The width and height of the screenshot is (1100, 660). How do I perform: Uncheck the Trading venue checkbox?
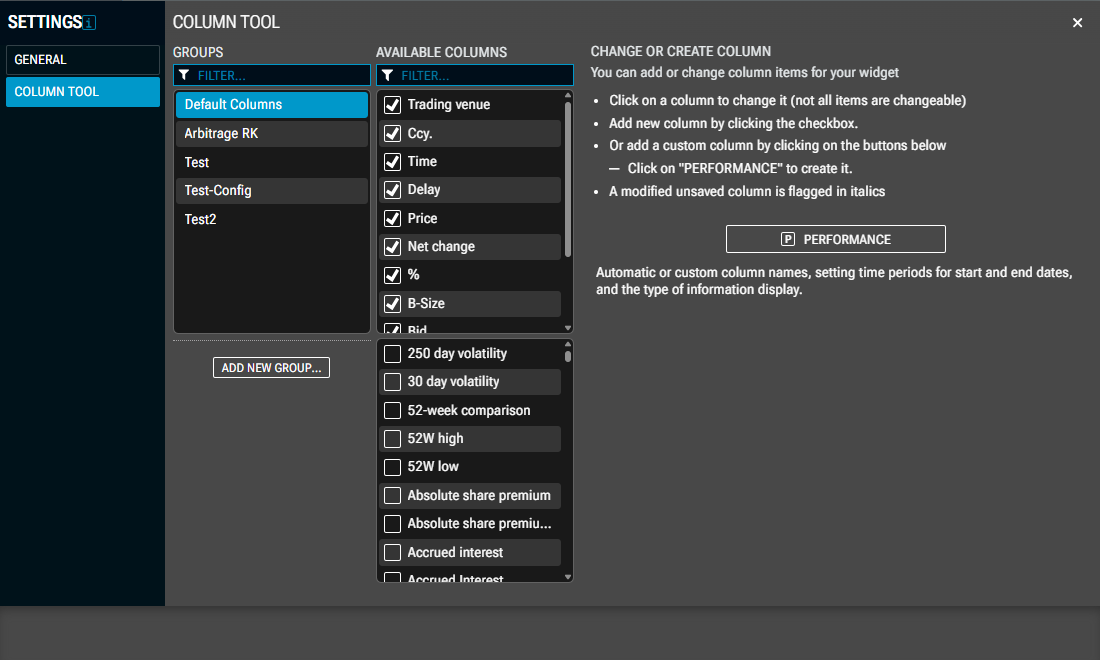pyautogui.click(x=392, y=105)
